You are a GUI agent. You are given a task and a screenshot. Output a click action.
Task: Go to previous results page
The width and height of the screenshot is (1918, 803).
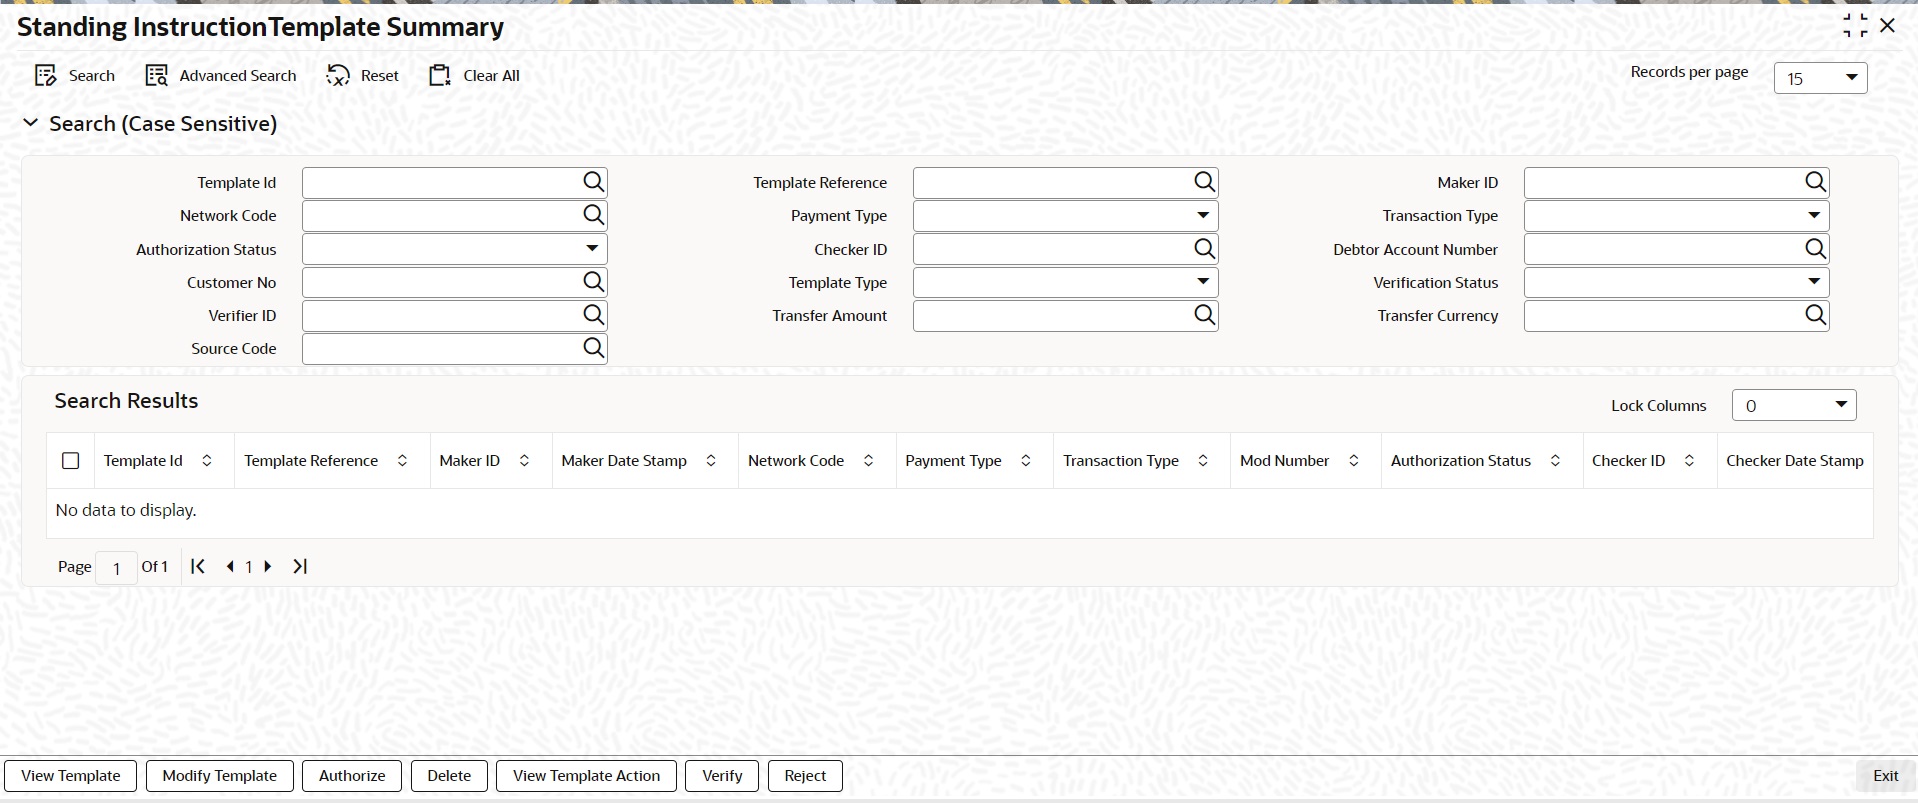(230, 566)
